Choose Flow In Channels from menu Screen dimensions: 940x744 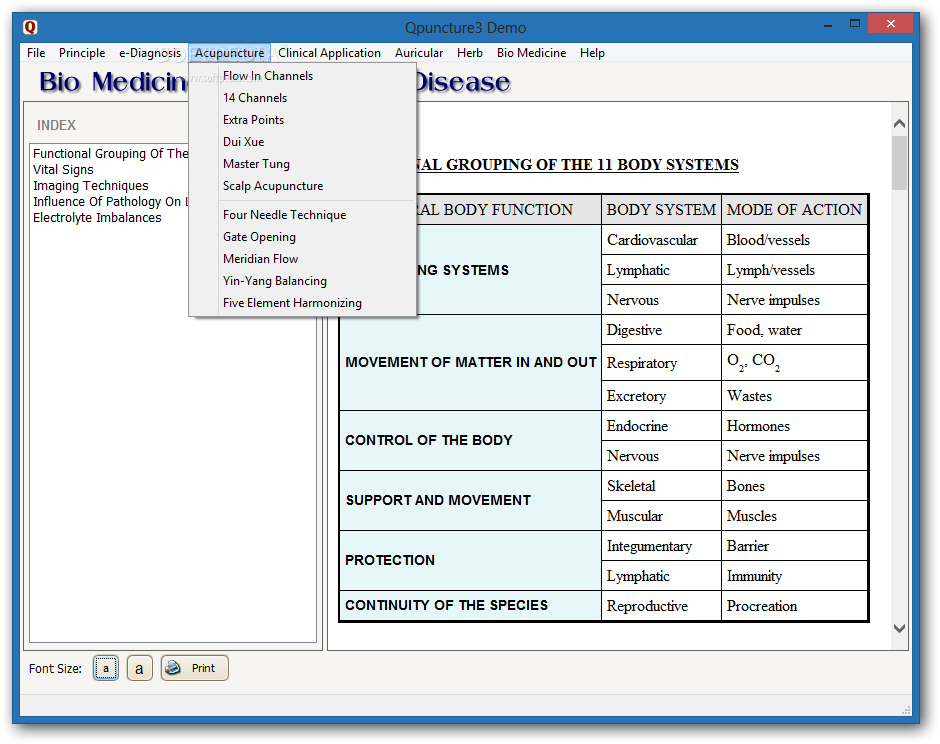tap(303, 76)
